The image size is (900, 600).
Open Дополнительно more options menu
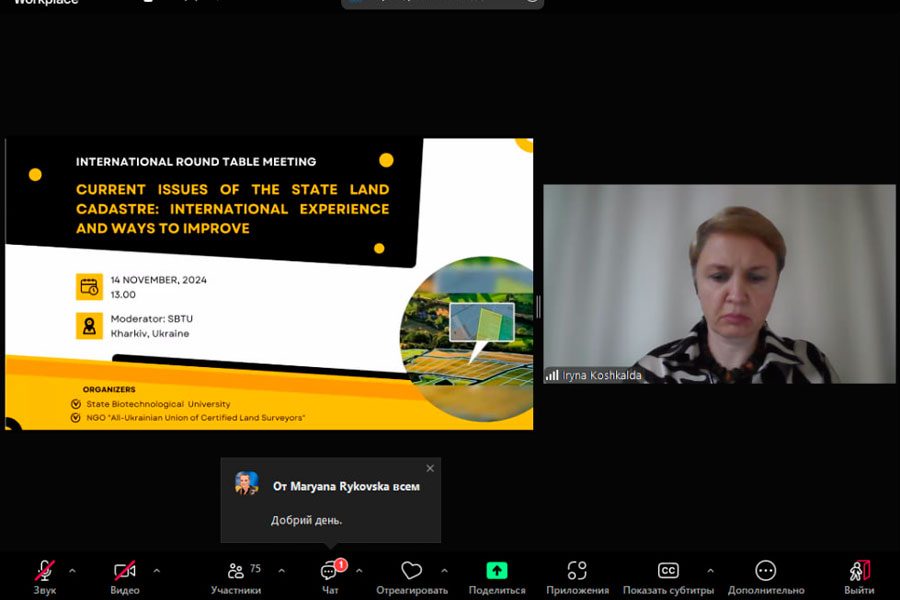coord(766,576)
